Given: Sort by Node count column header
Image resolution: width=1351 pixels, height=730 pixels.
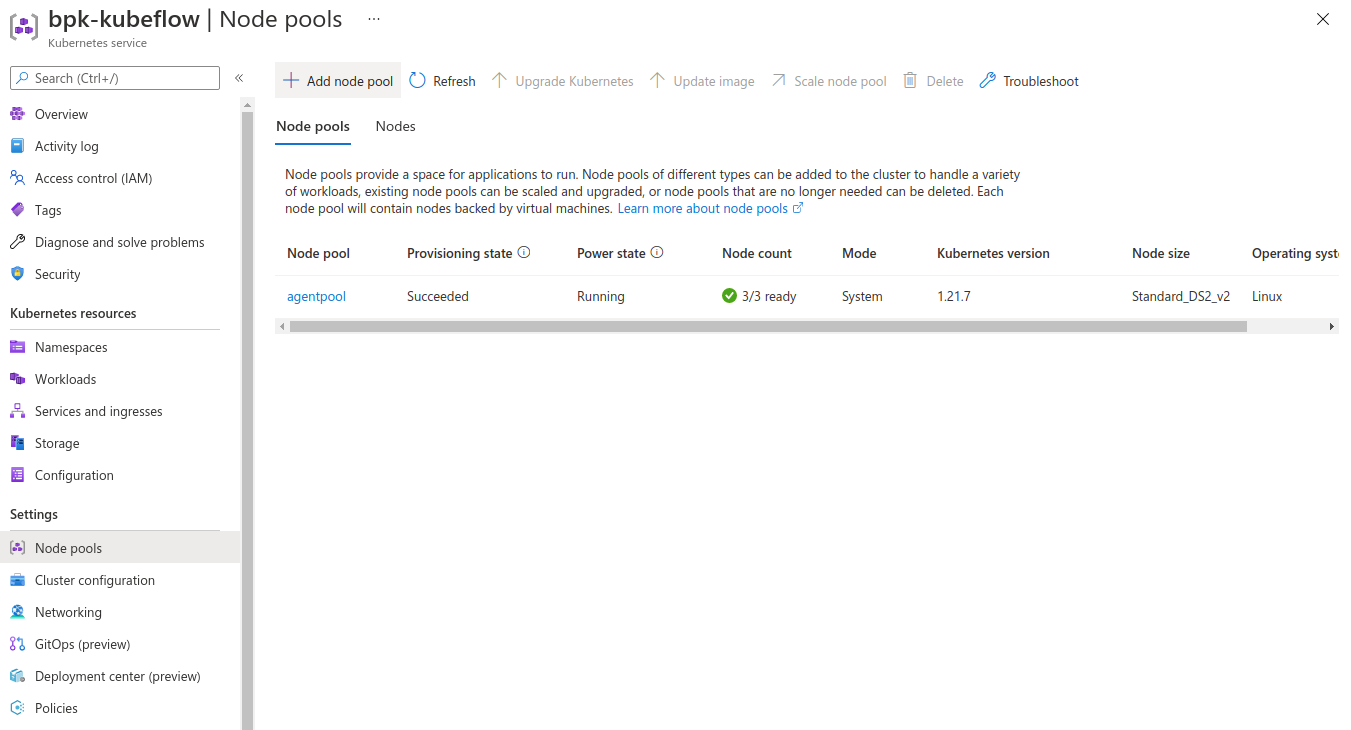Looking at the screenshot, I should [x=757, y=253].
